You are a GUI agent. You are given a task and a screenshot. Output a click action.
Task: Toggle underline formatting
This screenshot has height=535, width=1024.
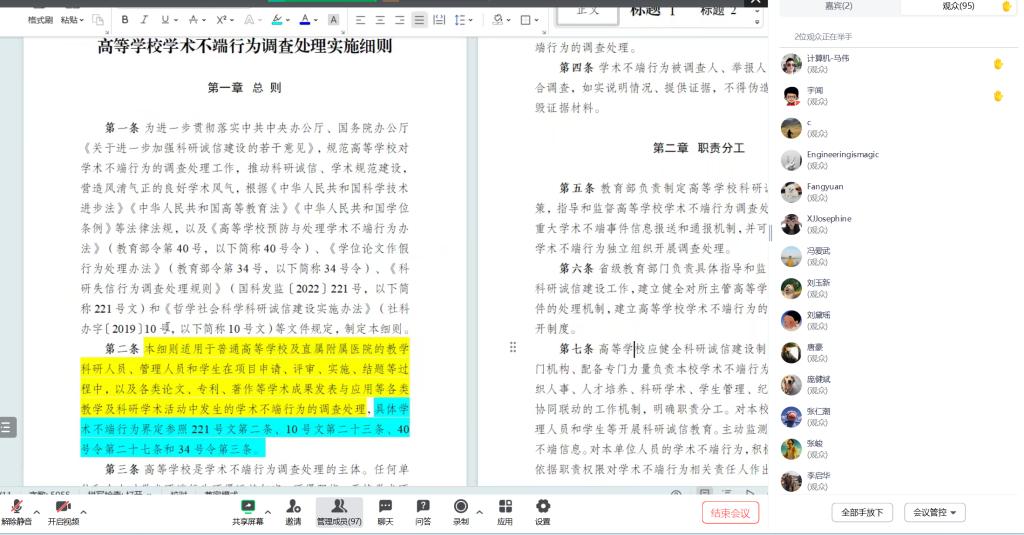click(x=165, y=20)
